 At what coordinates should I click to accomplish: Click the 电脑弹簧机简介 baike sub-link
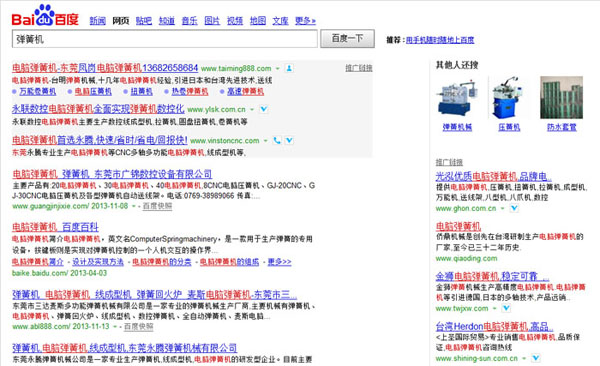point(38,262)
